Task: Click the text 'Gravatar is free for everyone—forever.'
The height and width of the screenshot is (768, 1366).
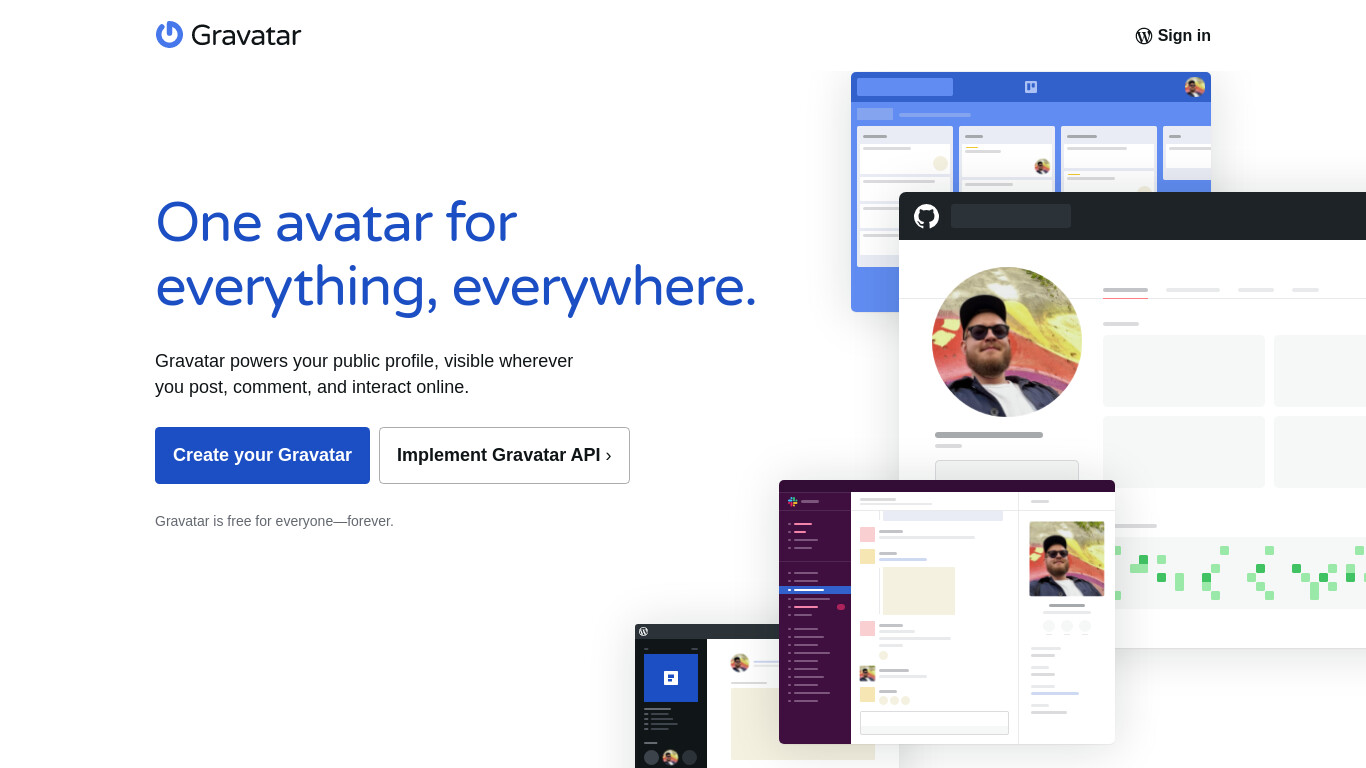Action: coord(274,521)
